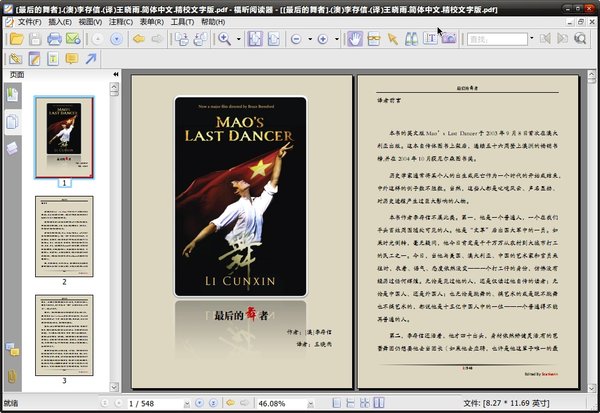Select the Hand tool
600x413 pixels.
(354, 39)
